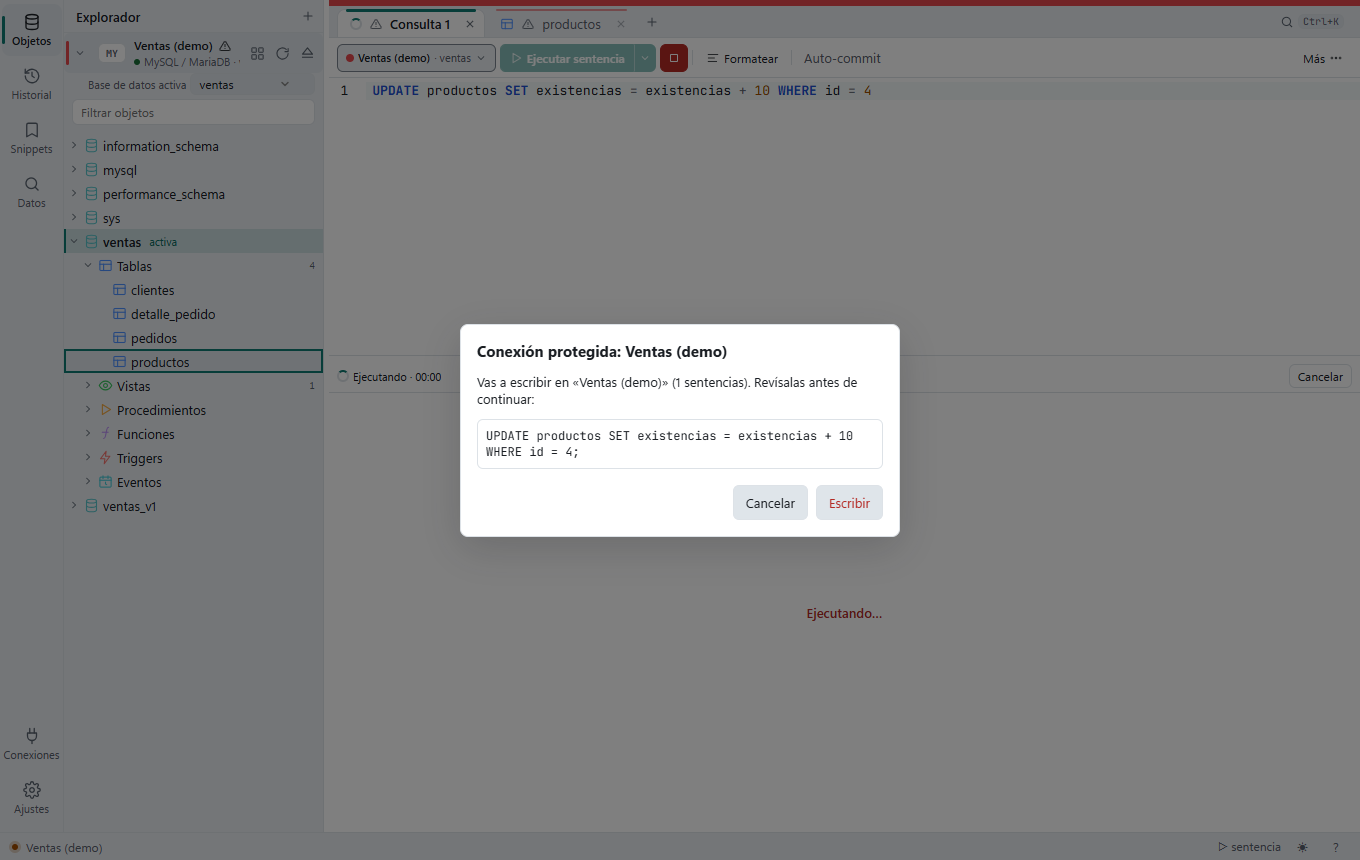Expand the performance_schema database

click(x=74, y=194)
